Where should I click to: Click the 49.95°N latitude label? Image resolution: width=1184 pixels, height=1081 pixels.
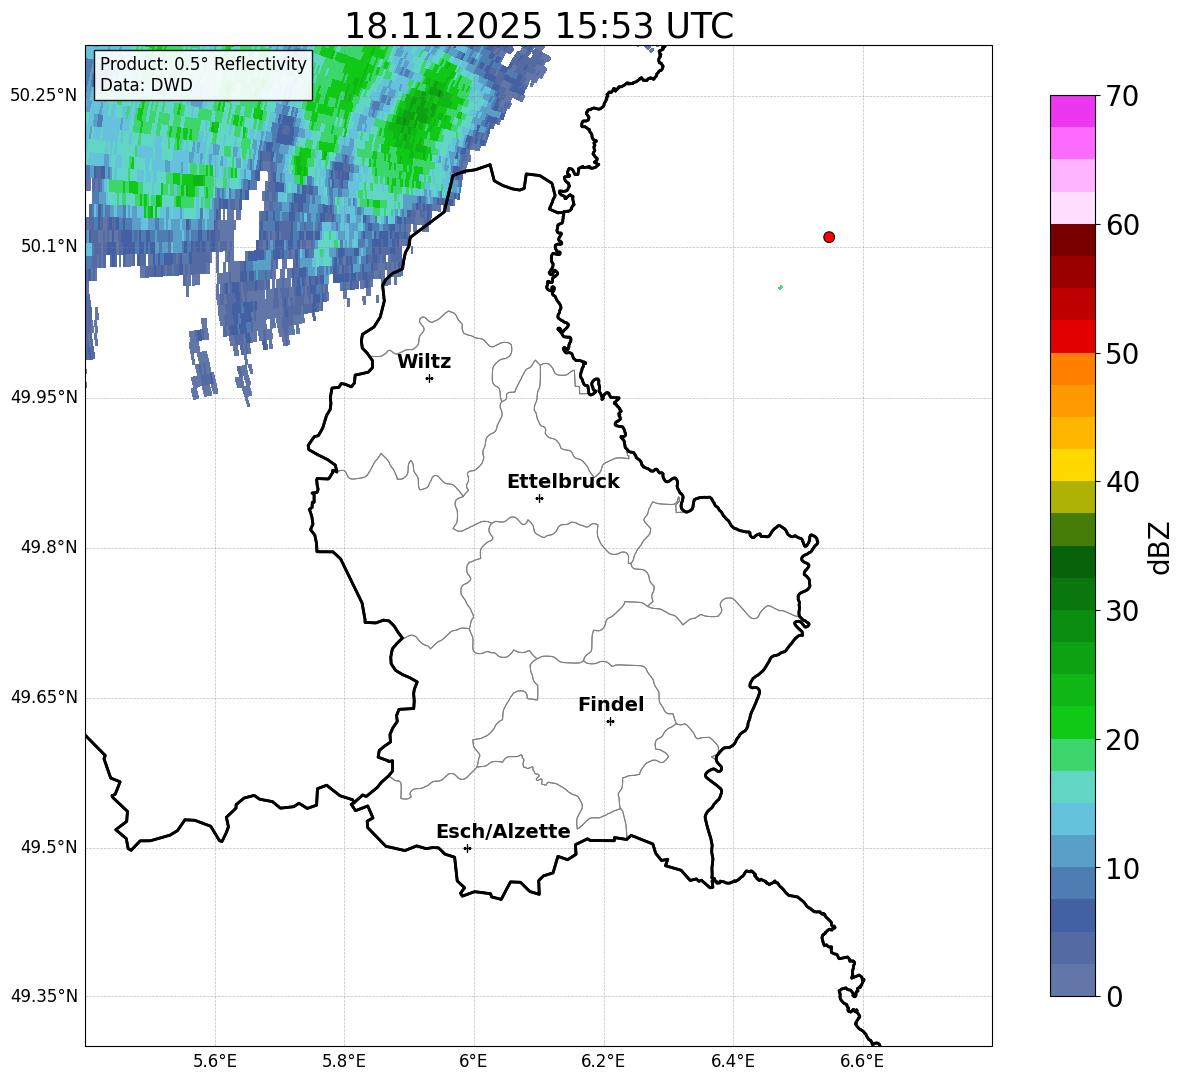click(45, 397)
